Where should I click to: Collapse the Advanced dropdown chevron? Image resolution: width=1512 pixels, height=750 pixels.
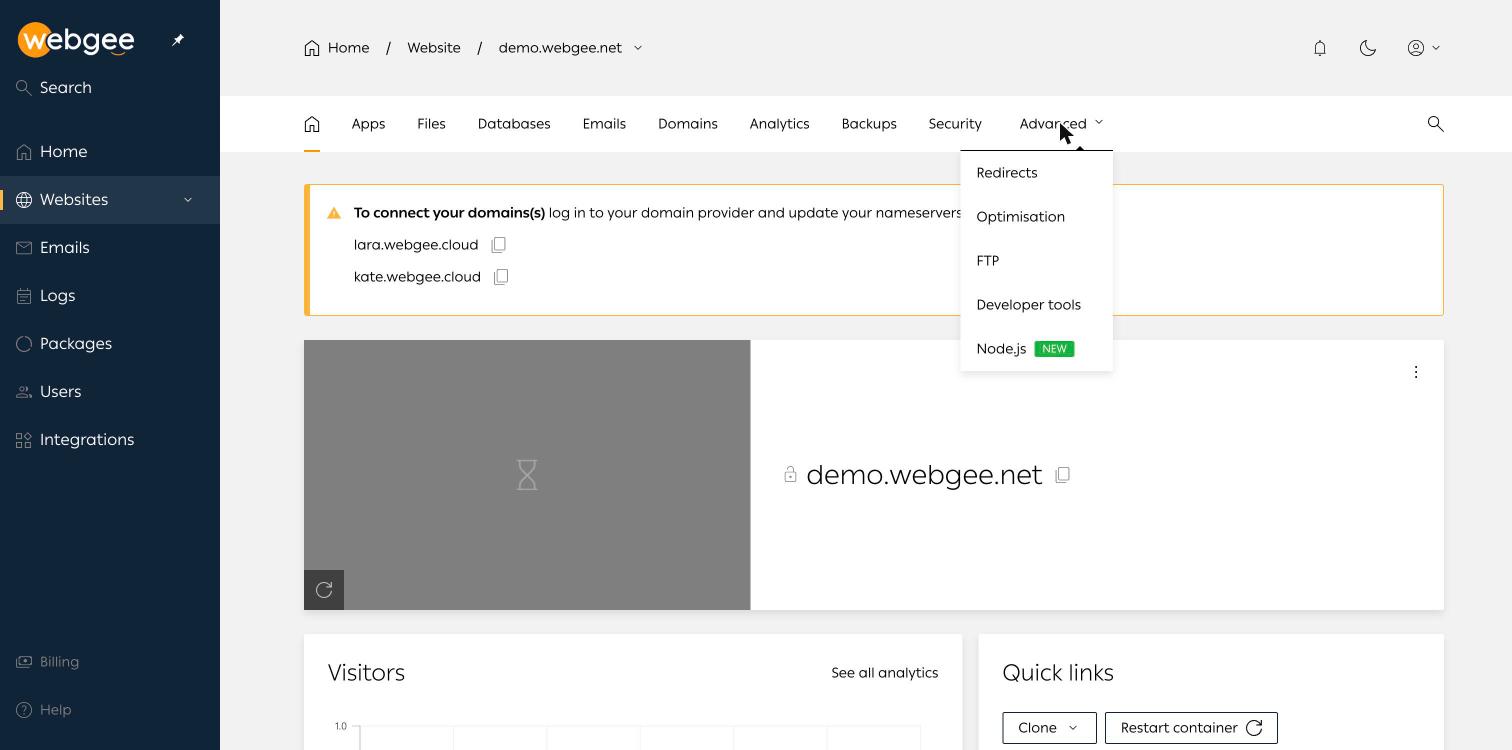[1099, 122]
